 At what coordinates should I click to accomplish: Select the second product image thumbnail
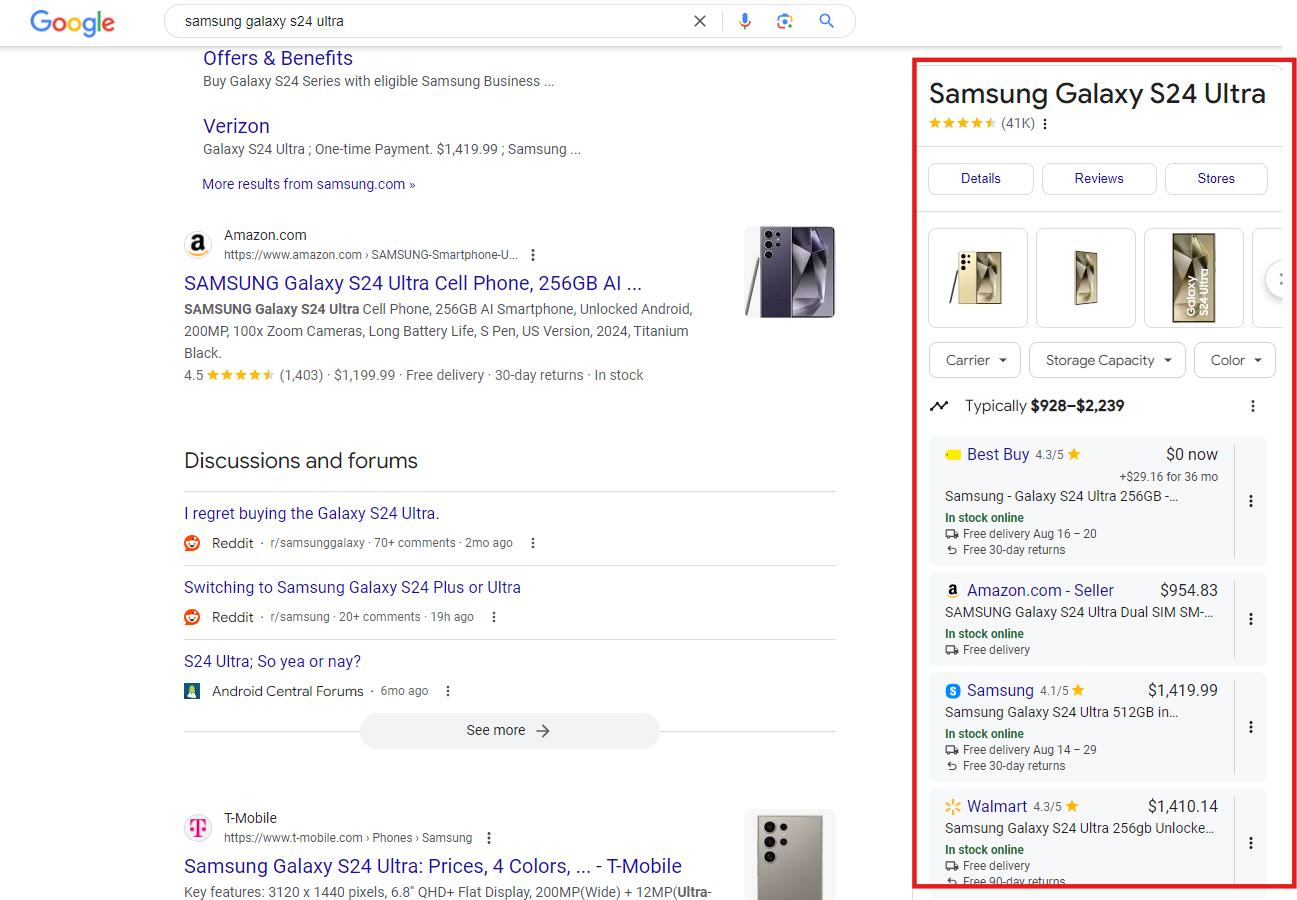point(1086,278)
